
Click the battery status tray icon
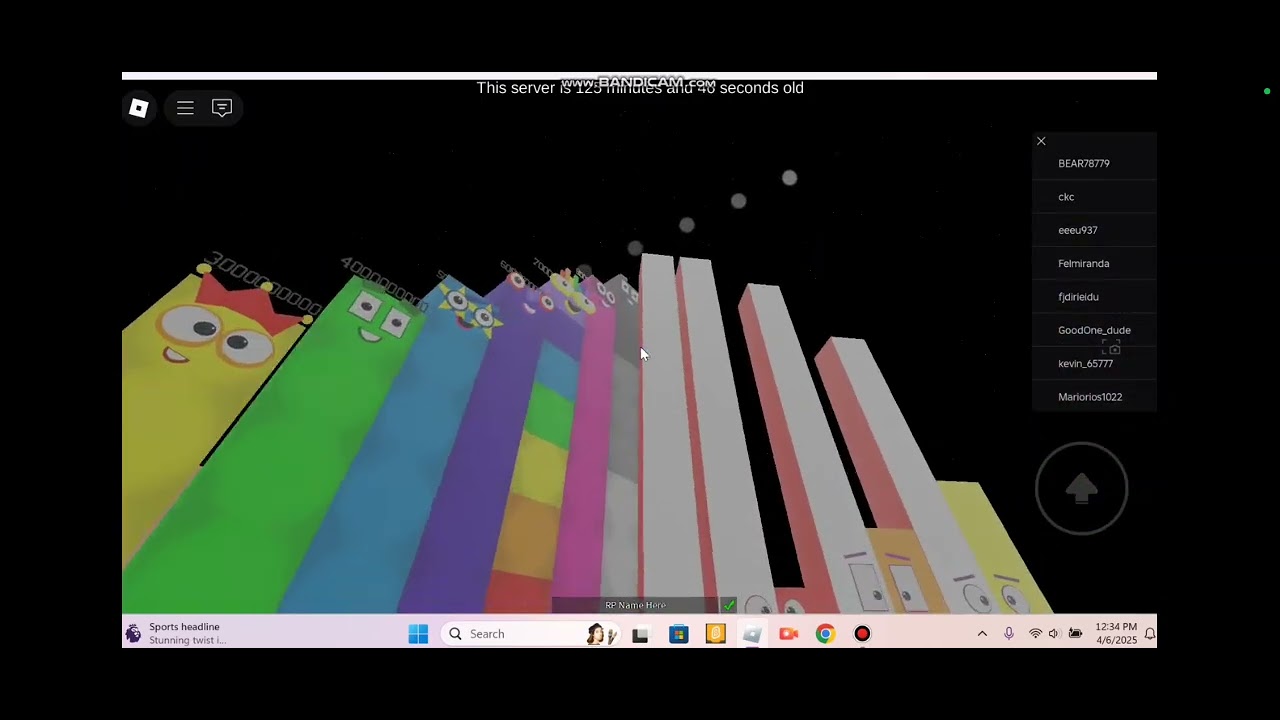(1075, 634)
